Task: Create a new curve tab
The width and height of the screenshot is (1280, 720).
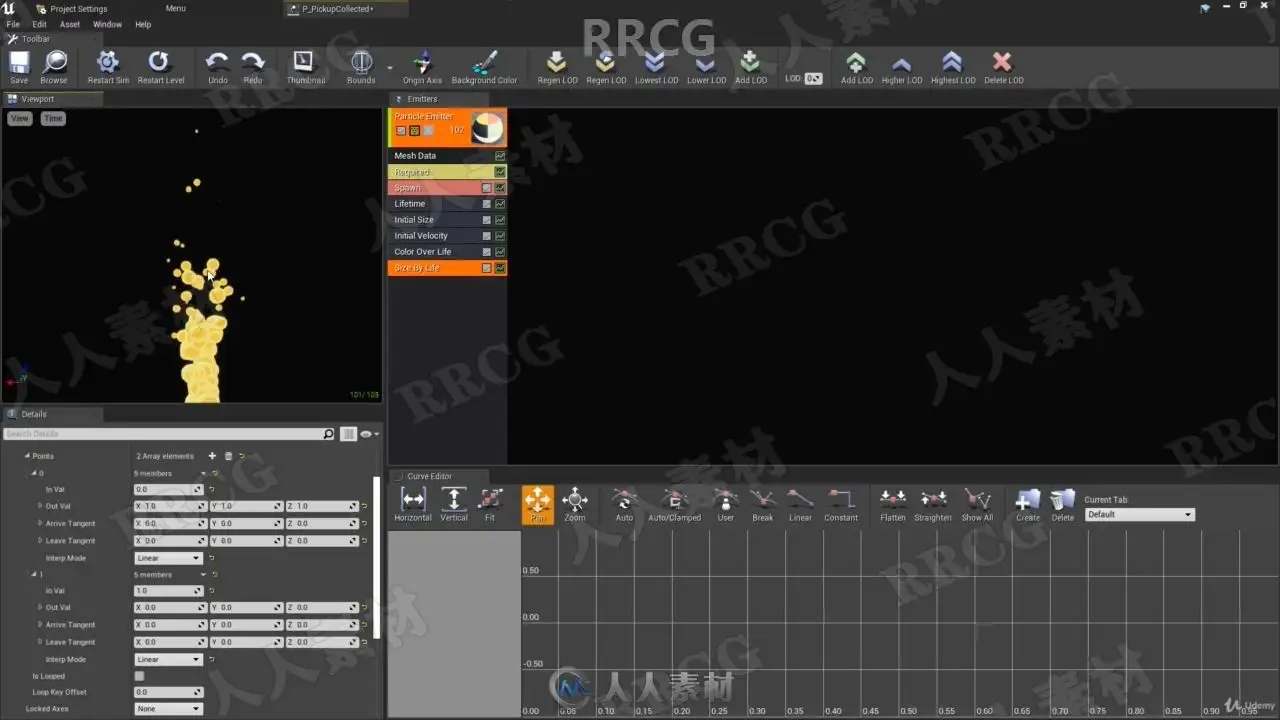Action: pos(1028,505)
